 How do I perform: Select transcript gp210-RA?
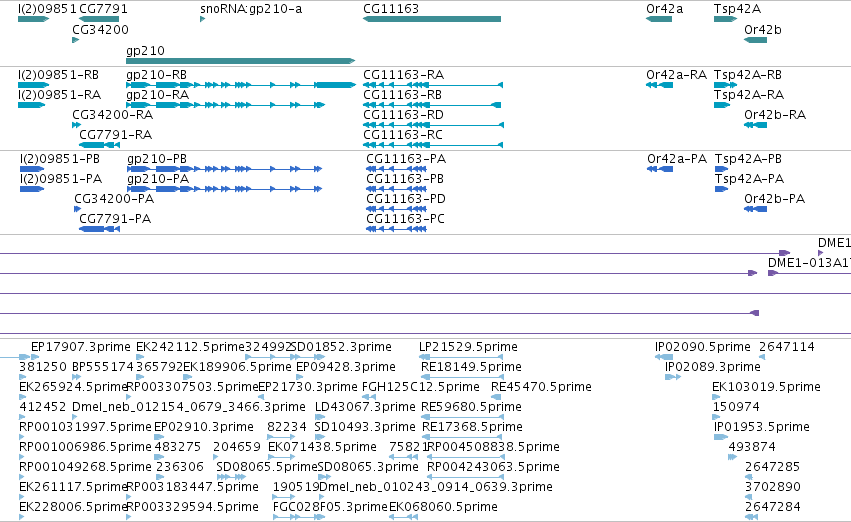[x=225, y=105]
